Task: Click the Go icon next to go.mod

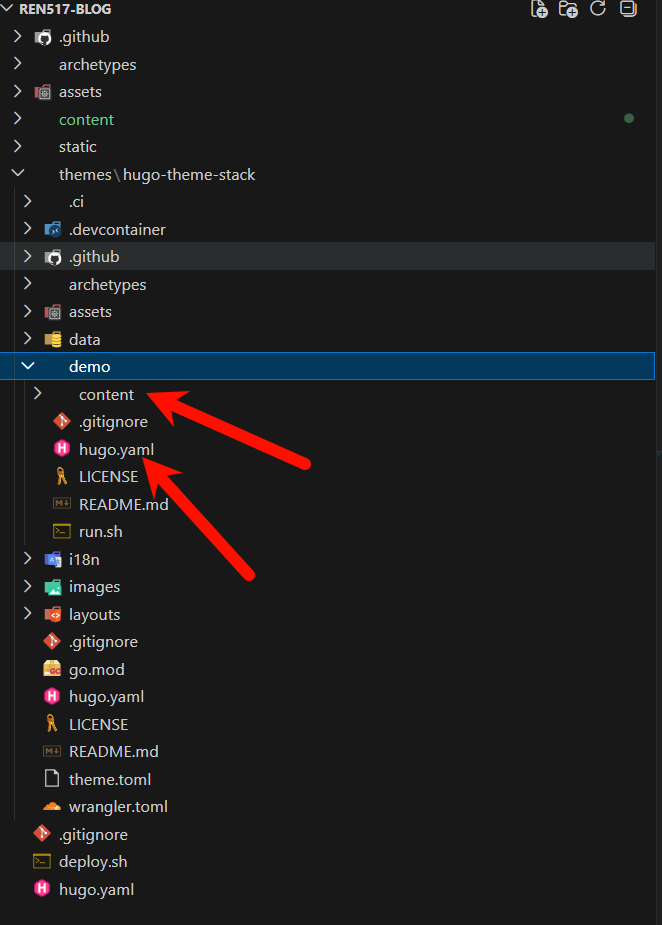Action: click(x=52, y=669)
